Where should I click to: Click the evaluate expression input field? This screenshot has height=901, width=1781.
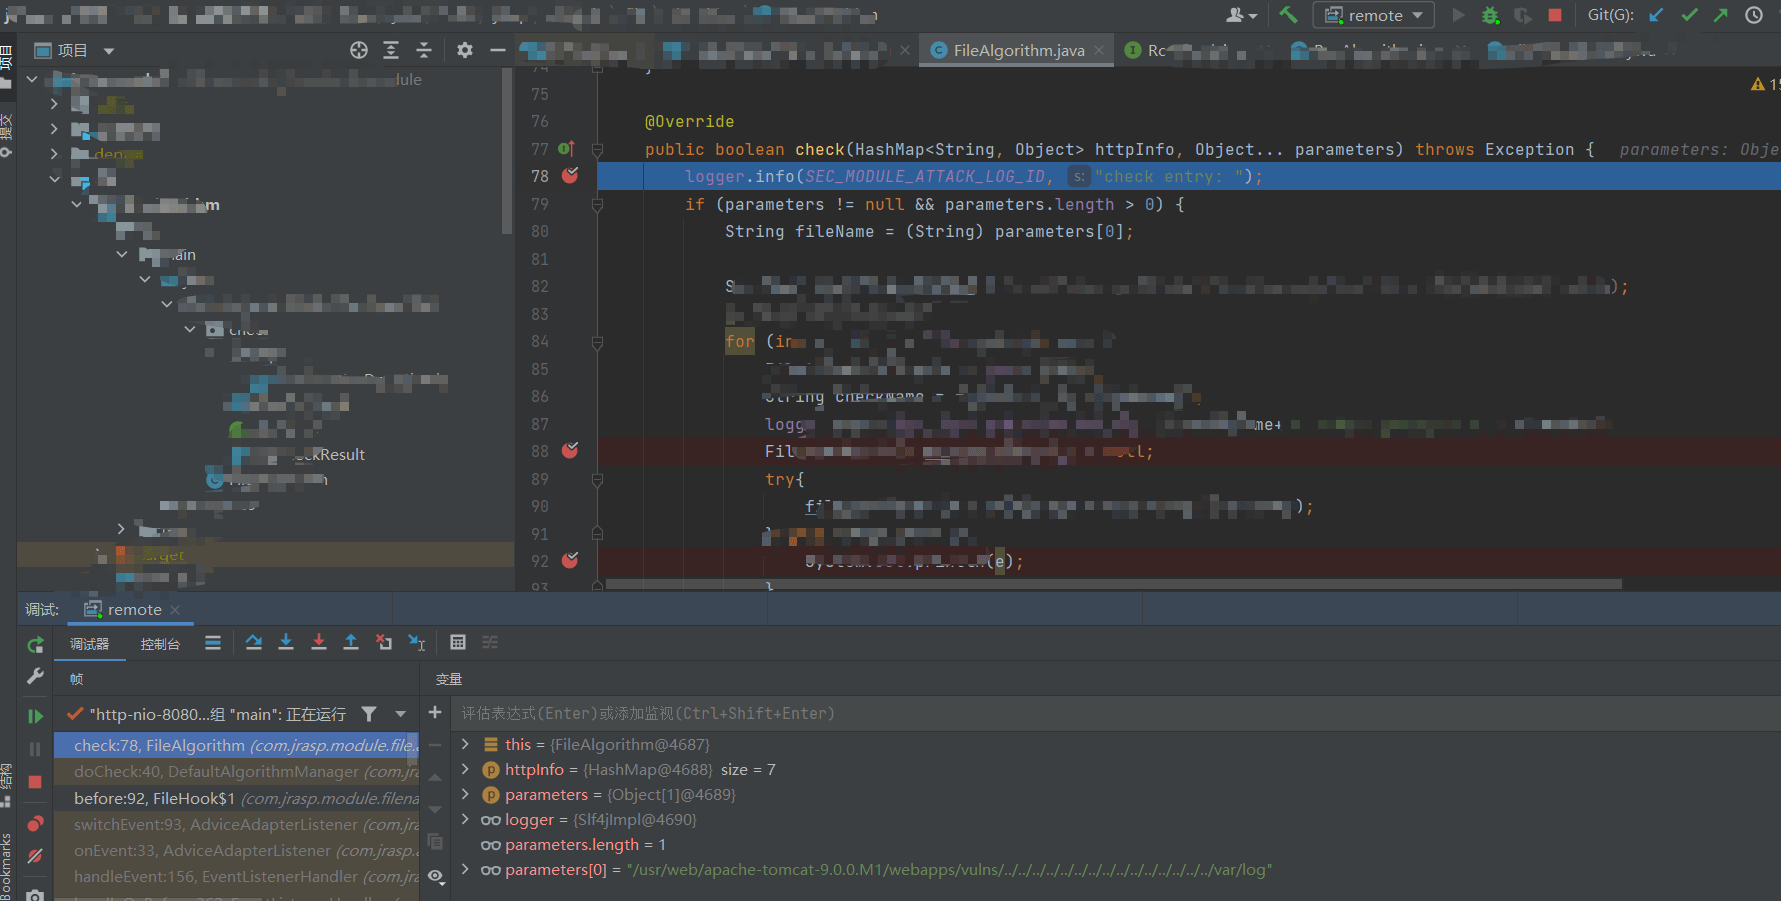point(1115,713)
